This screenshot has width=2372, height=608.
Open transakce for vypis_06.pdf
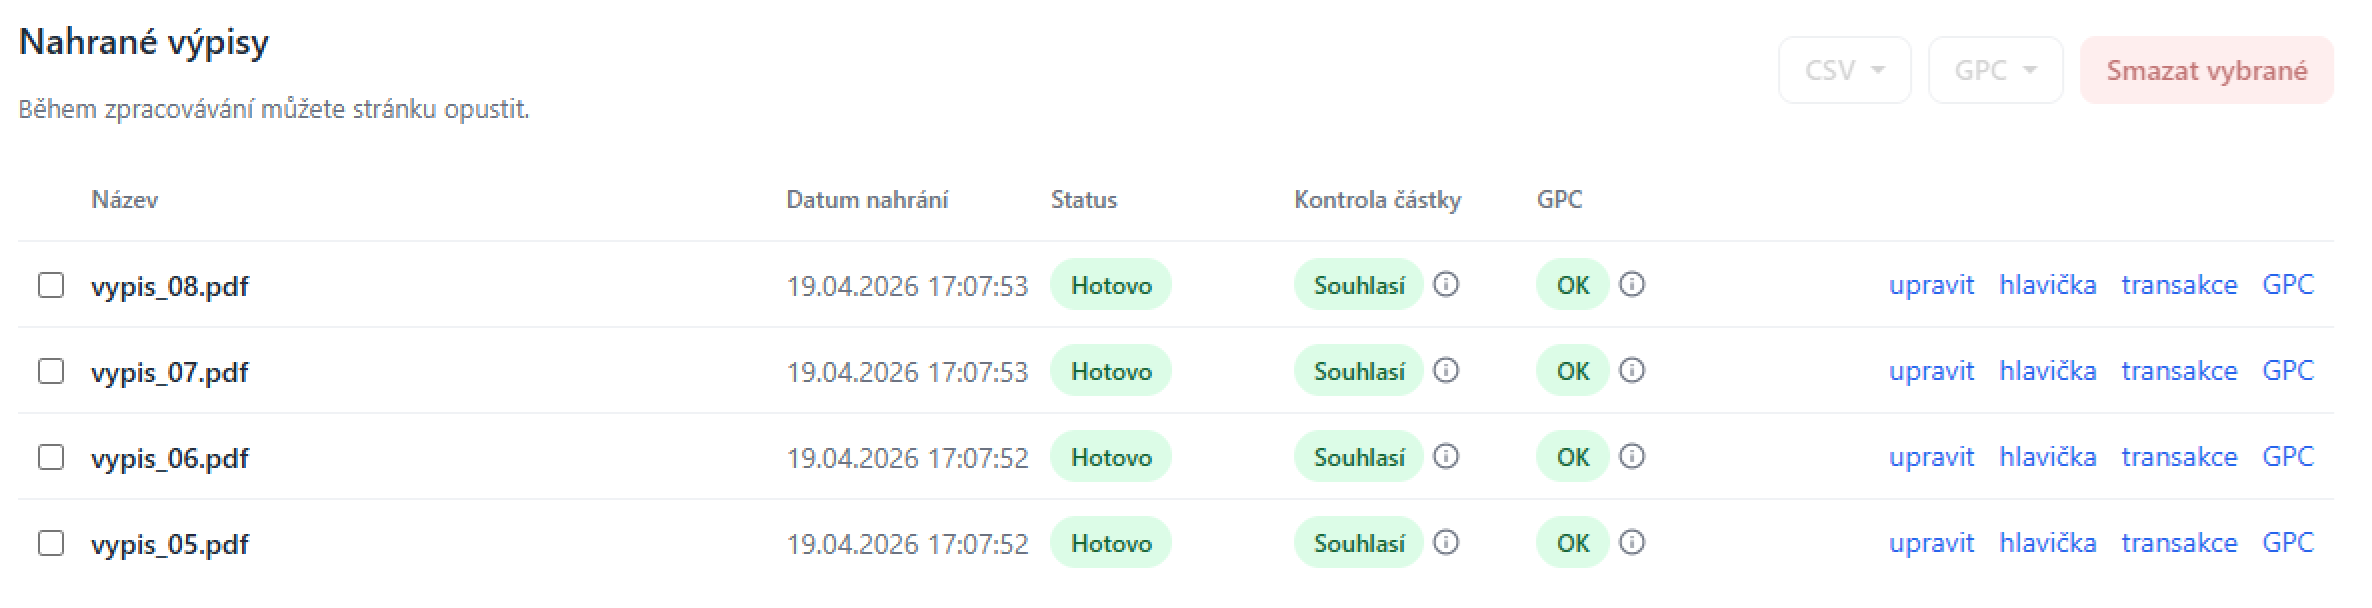(x=2179, y=457)
